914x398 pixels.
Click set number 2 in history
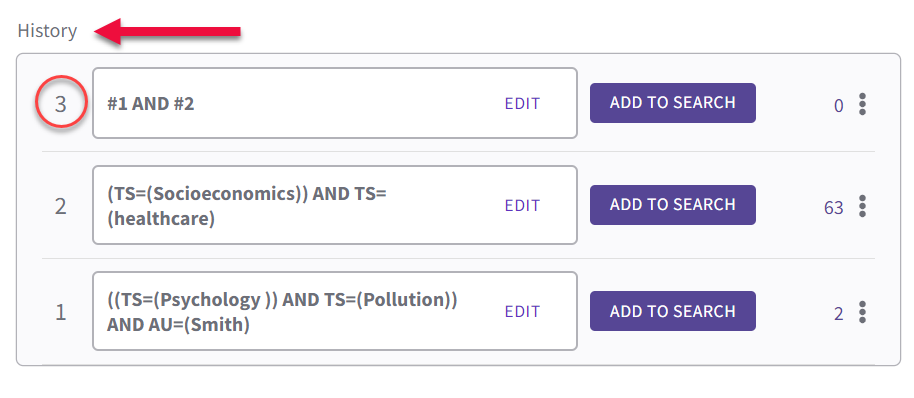pyautogui.click(x=61, y=206)
